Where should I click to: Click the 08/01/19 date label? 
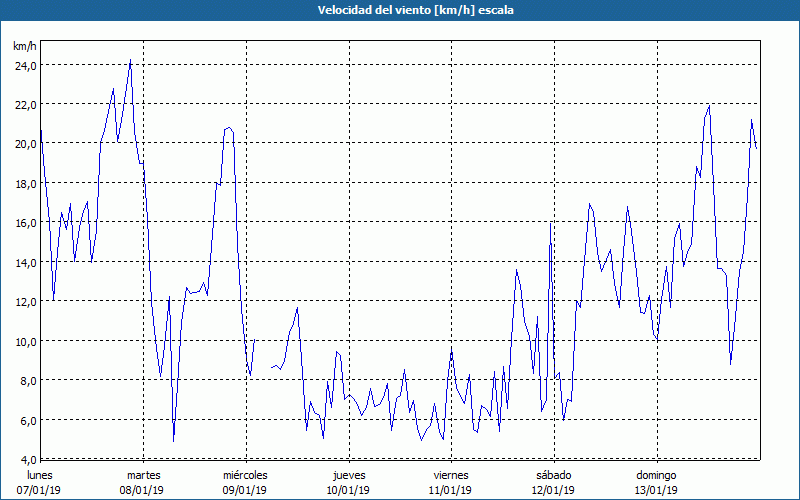(x=141, y=490)
